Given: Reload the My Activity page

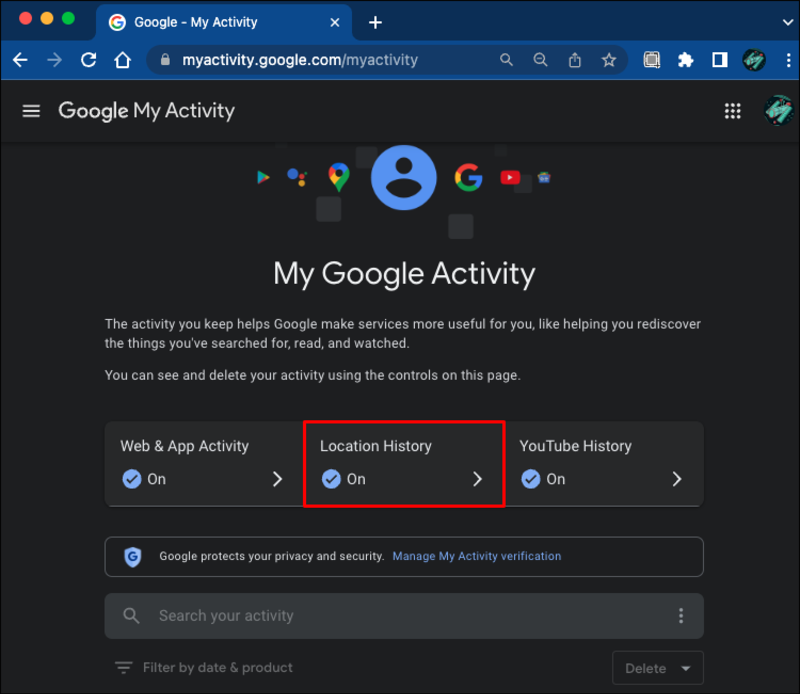Looking at the screenshot, I should click(x=89, y=60).
